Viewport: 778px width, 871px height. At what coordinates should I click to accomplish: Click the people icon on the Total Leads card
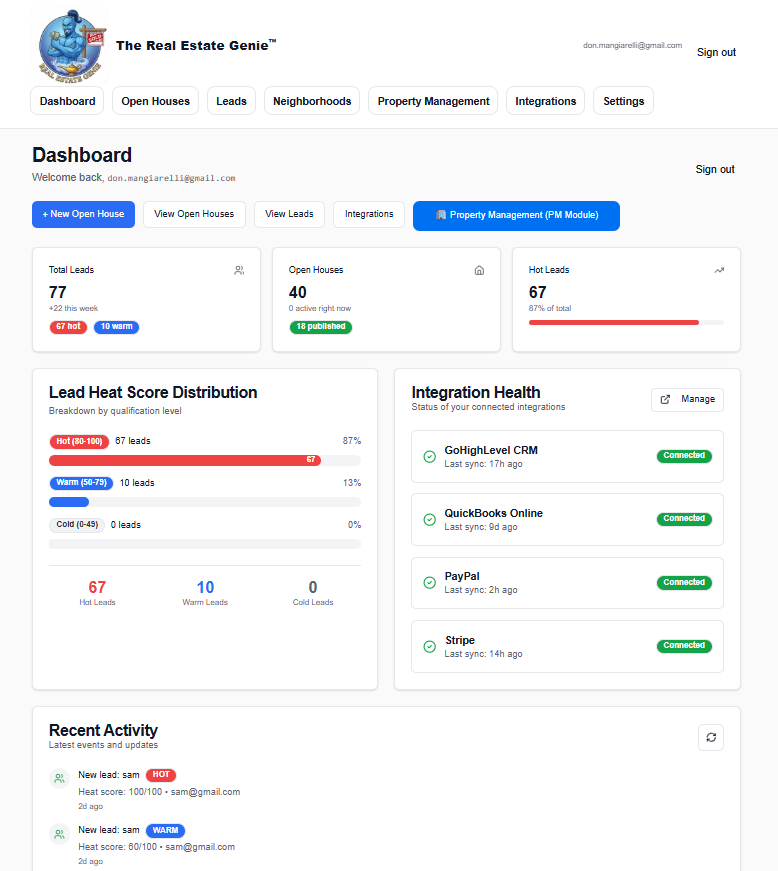pos(239,270)
